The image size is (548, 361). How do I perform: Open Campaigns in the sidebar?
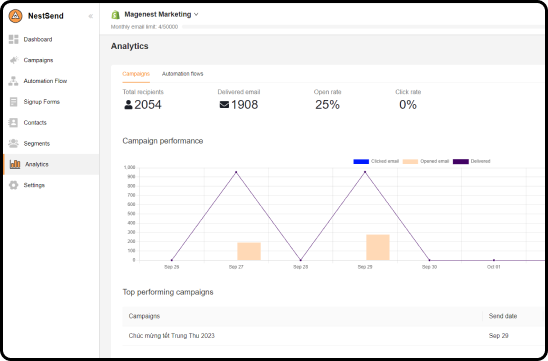coord(38,60)
